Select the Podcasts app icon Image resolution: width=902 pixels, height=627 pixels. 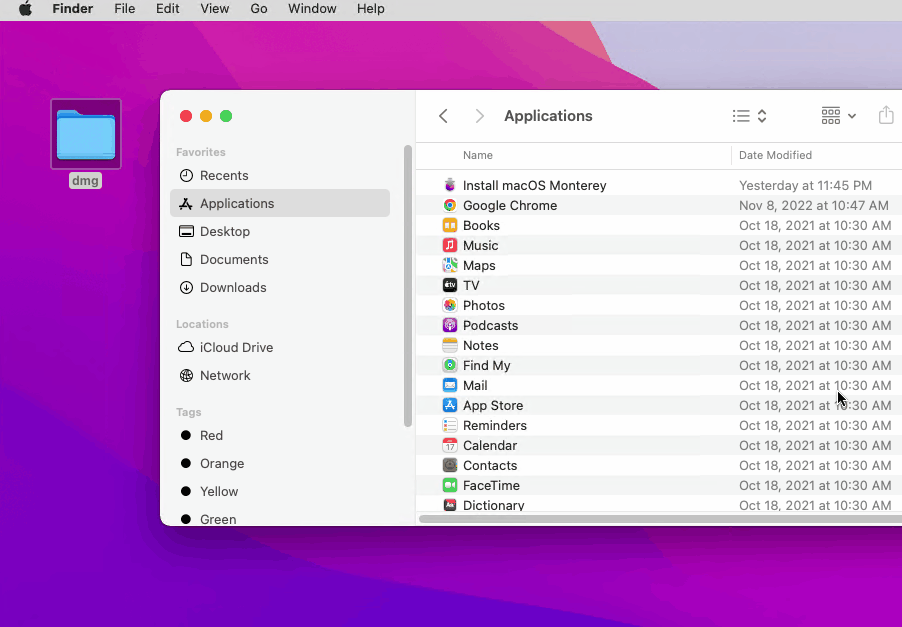click(450, 326)
